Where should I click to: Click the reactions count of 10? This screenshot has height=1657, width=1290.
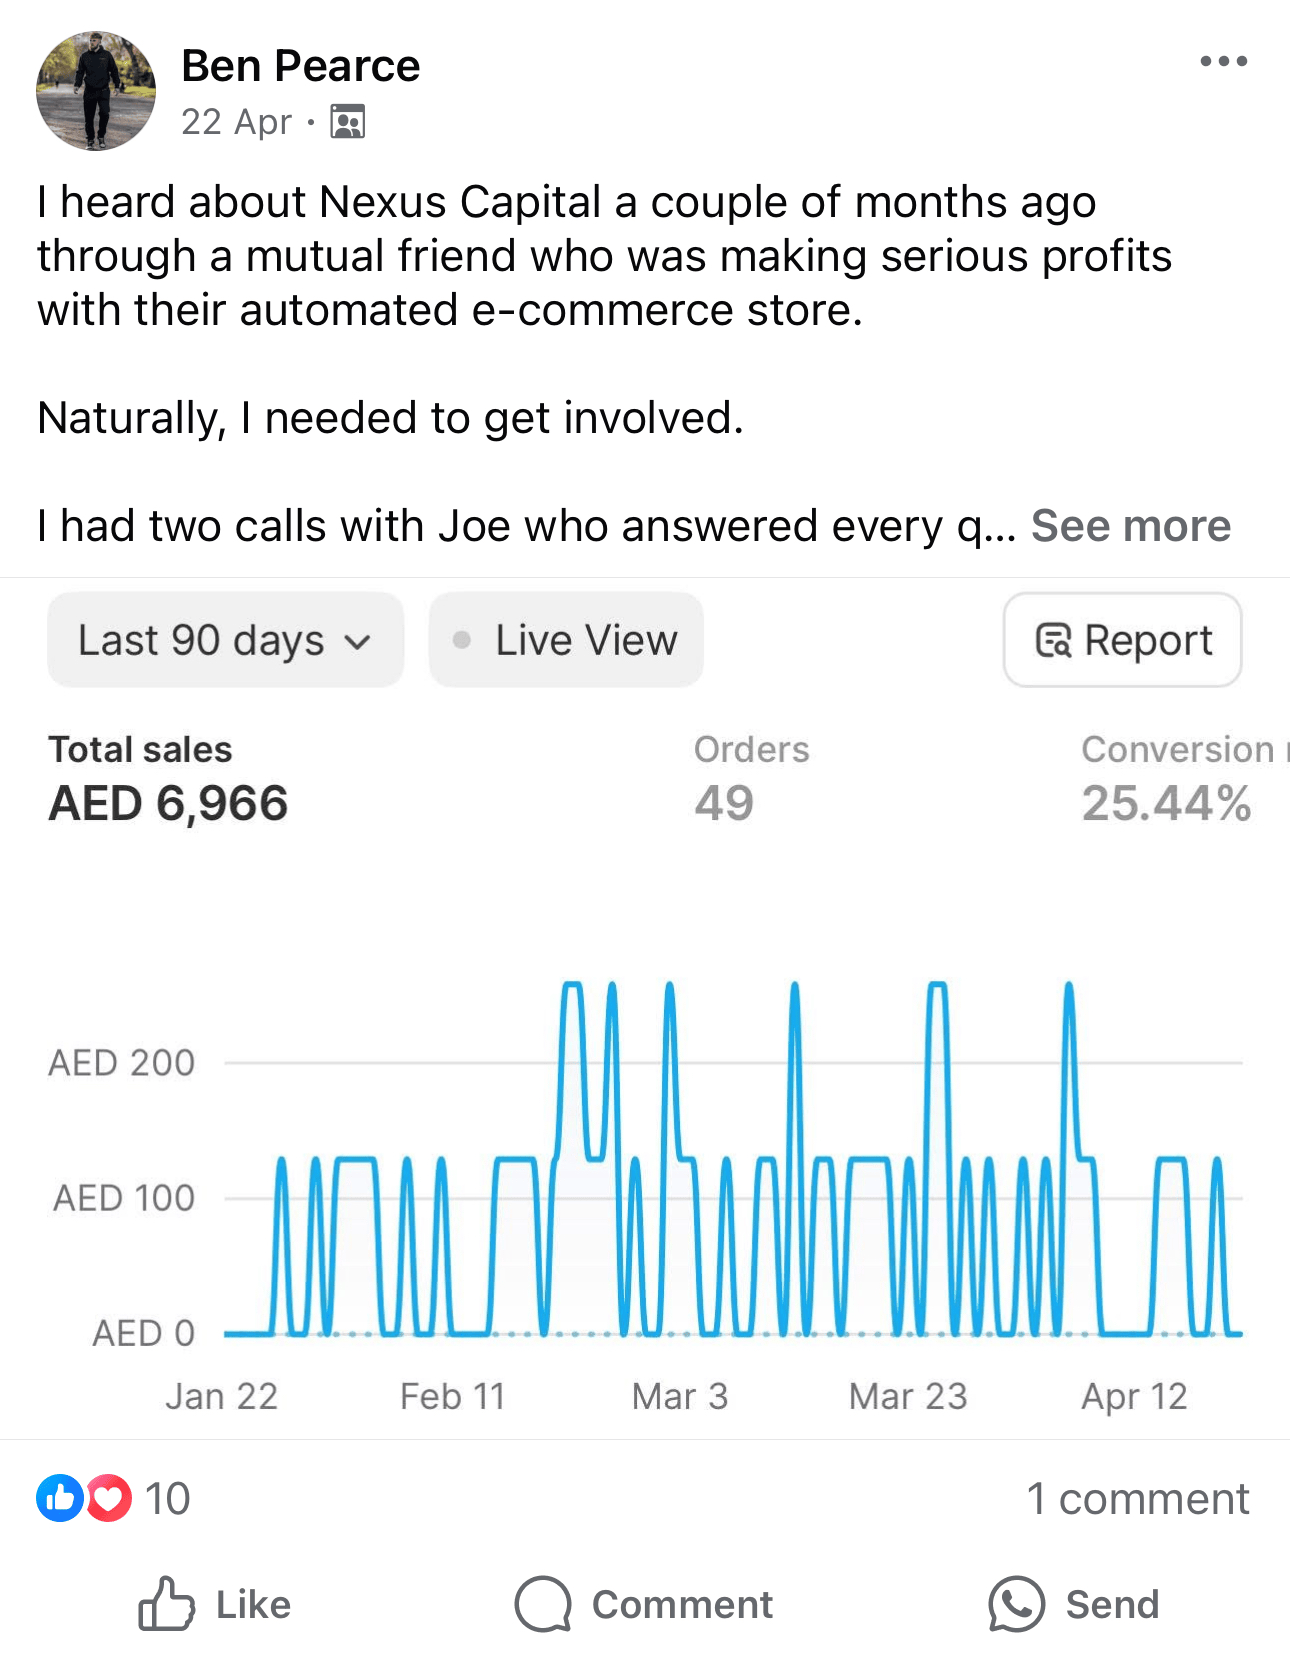167,1499
